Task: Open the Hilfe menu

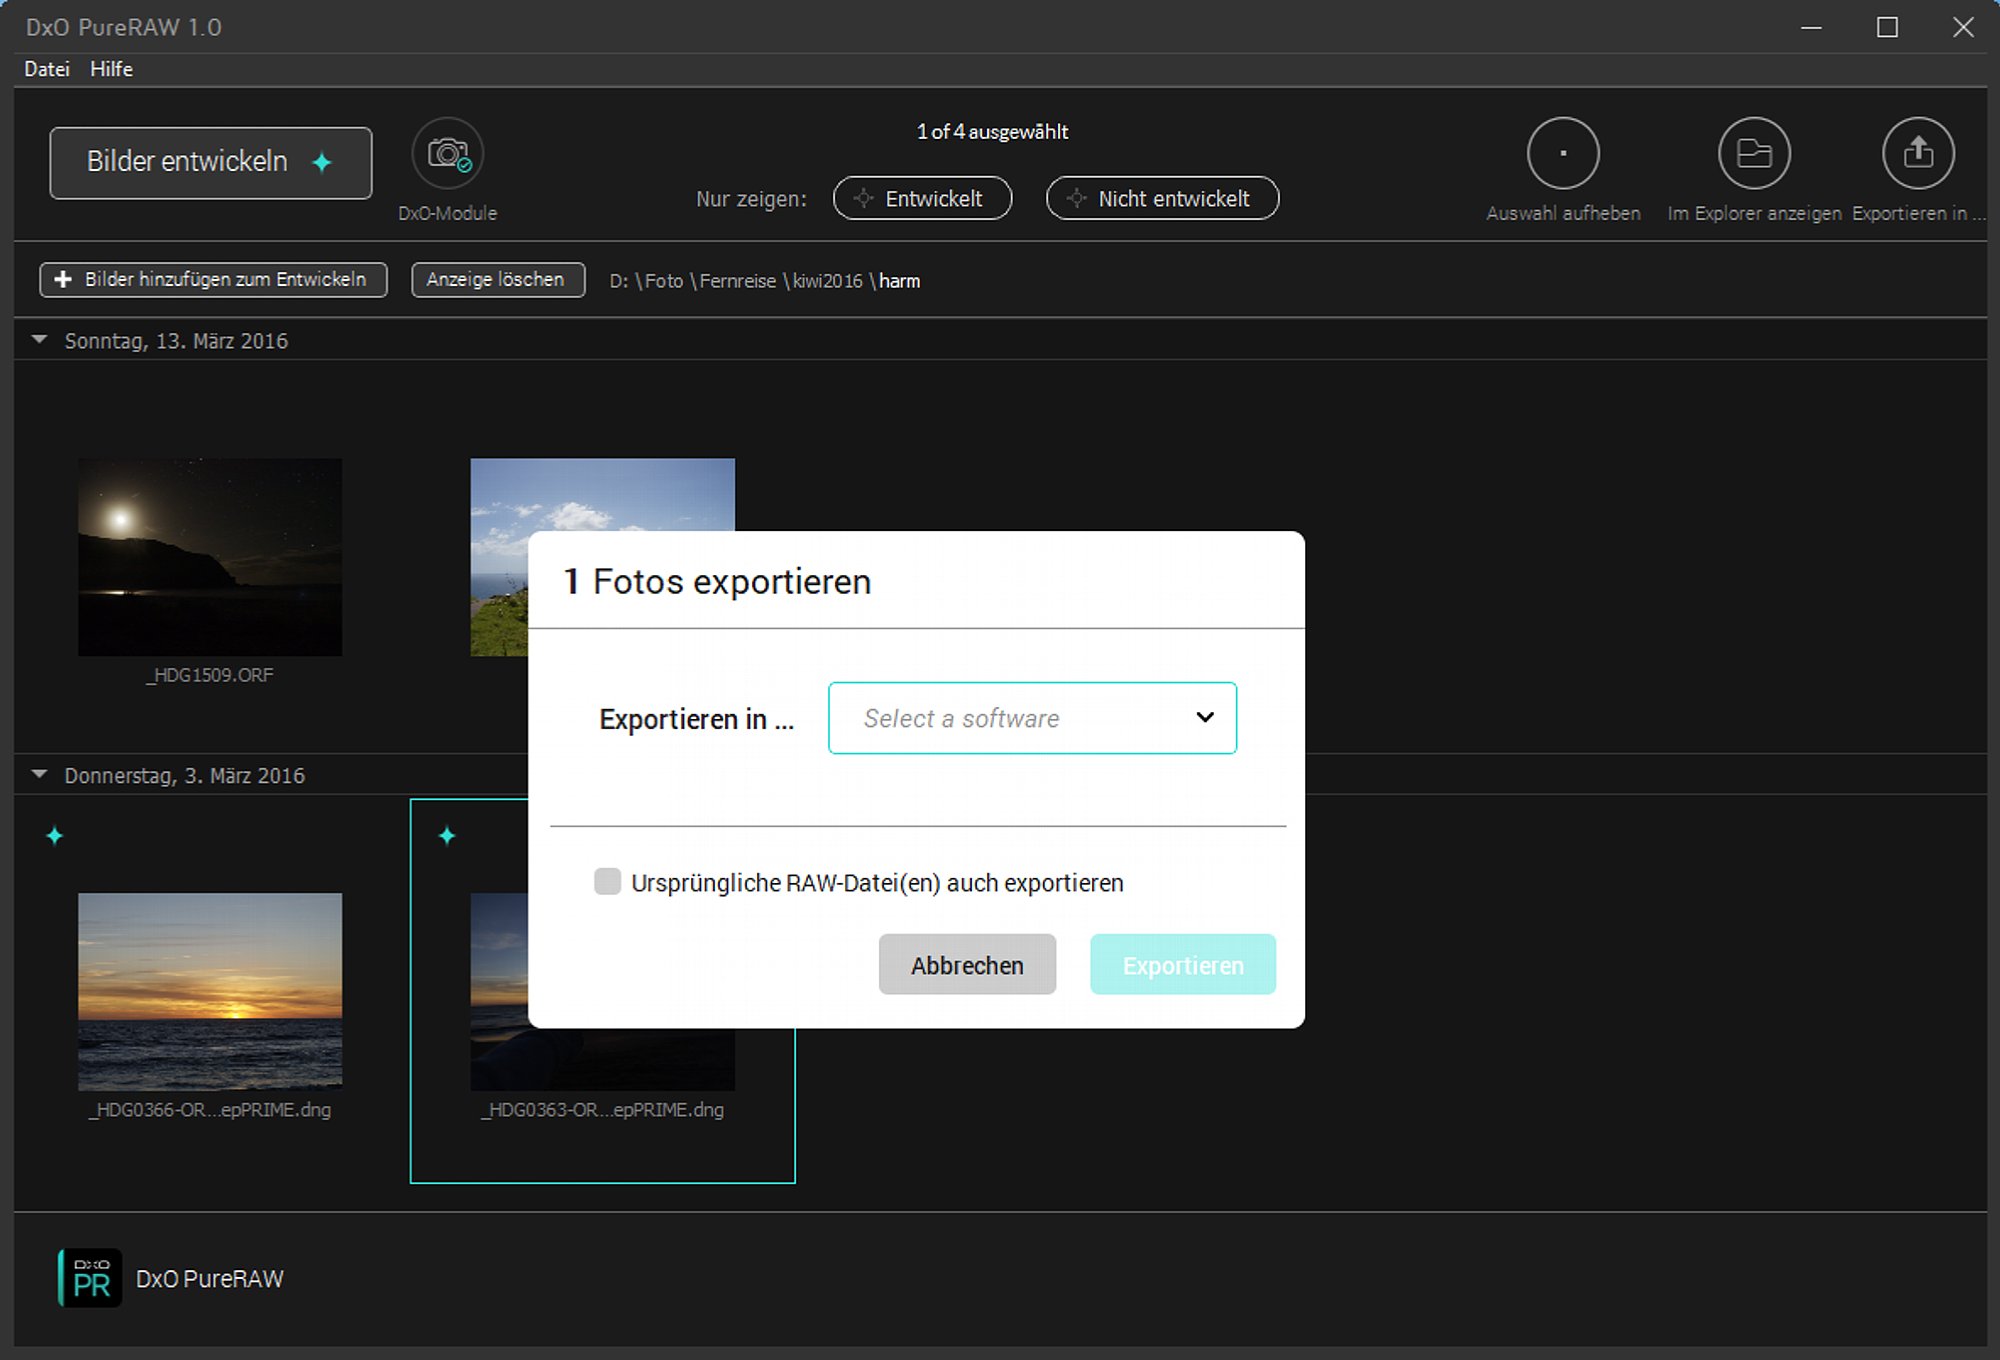Action: coord(111,69)
